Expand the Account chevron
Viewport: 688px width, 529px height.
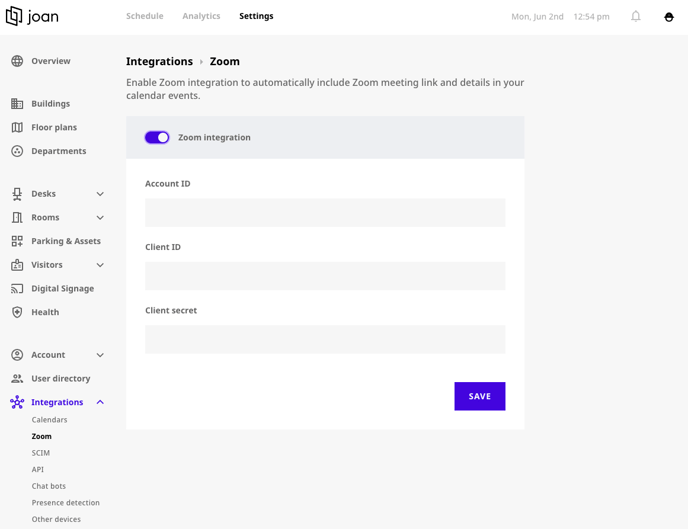click(100, 355)
